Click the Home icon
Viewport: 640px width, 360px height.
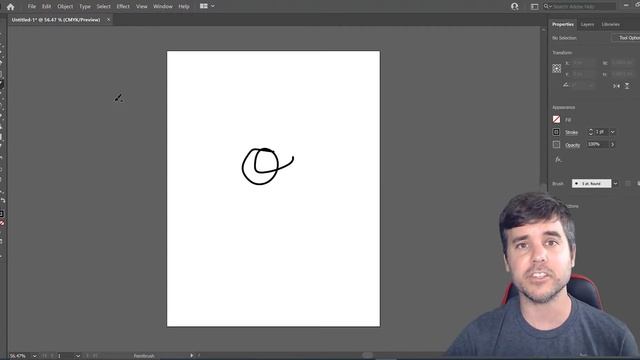tap(10, 7)
